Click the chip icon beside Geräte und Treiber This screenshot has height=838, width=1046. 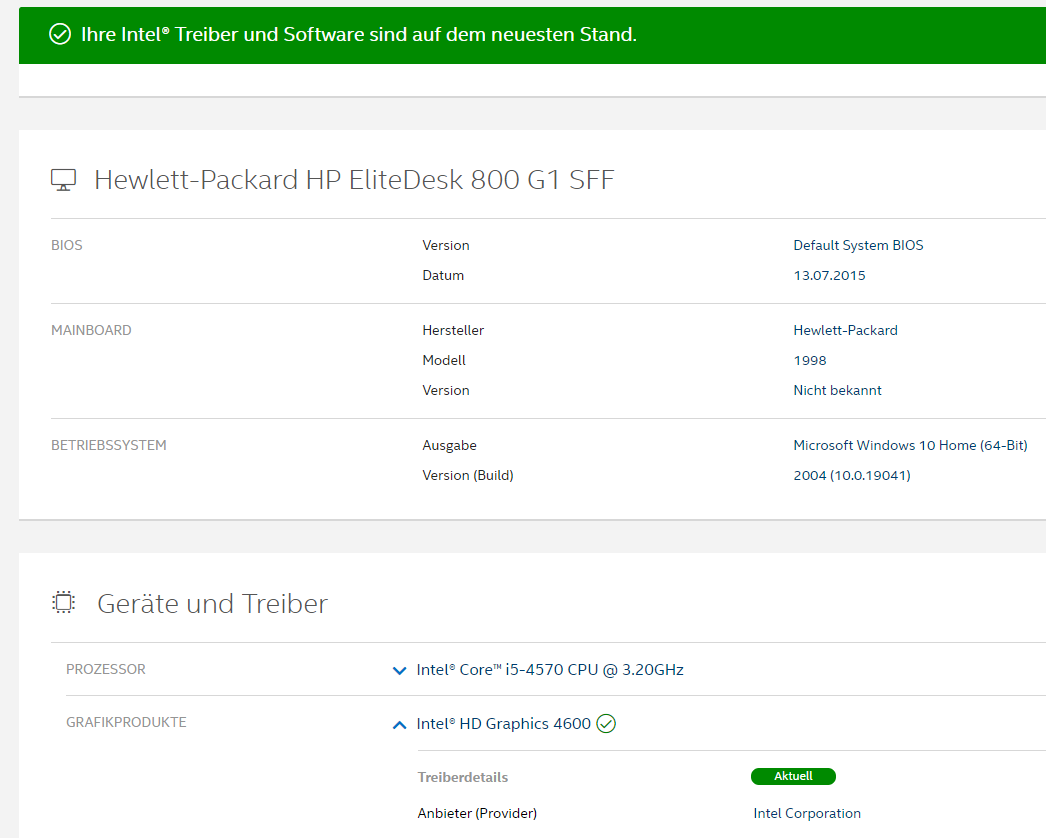pos(63,602)
